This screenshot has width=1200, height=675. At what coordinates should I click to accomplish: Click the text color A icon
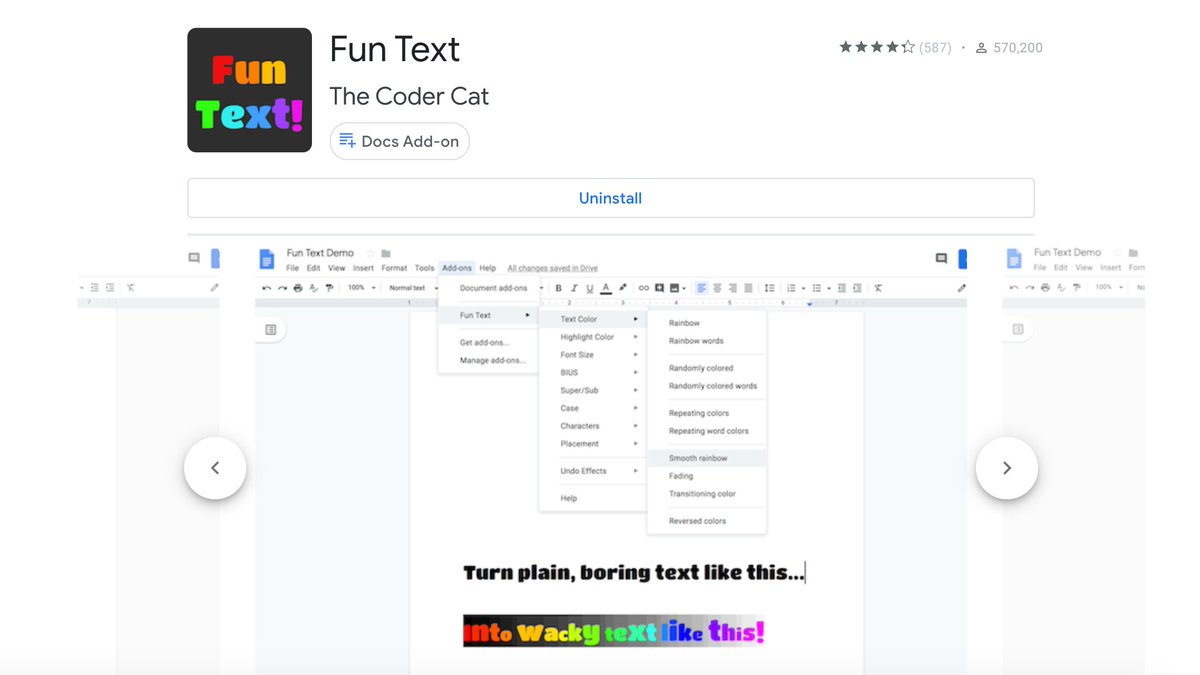coord(606,288)
